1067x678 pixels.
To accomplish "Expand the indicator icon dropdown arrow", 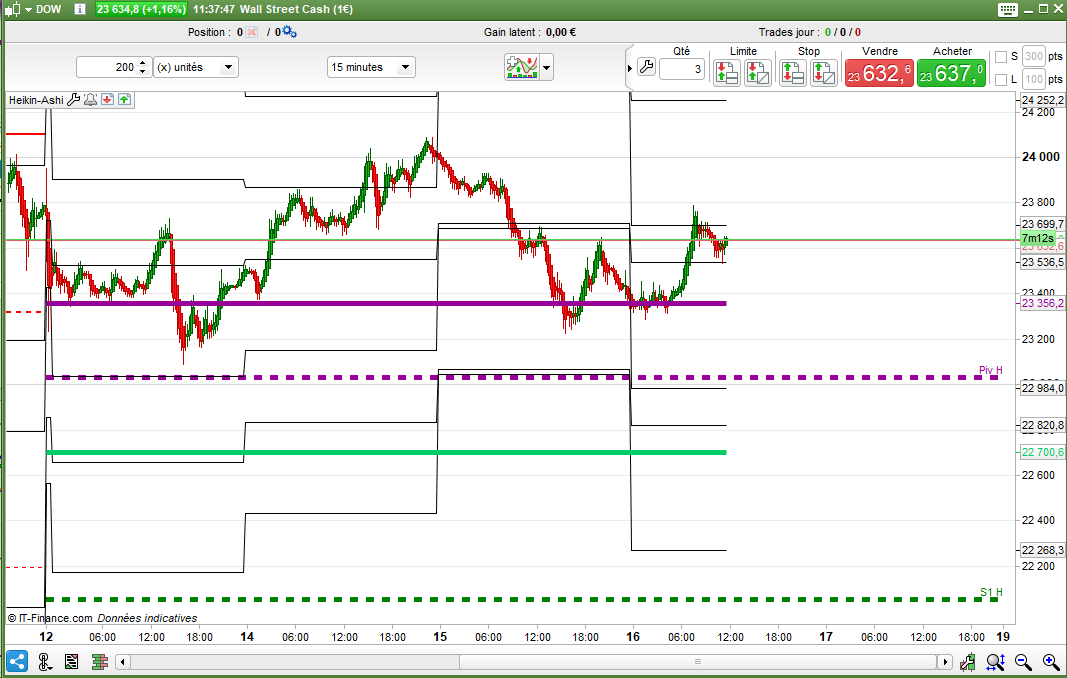I will (546, 67).
